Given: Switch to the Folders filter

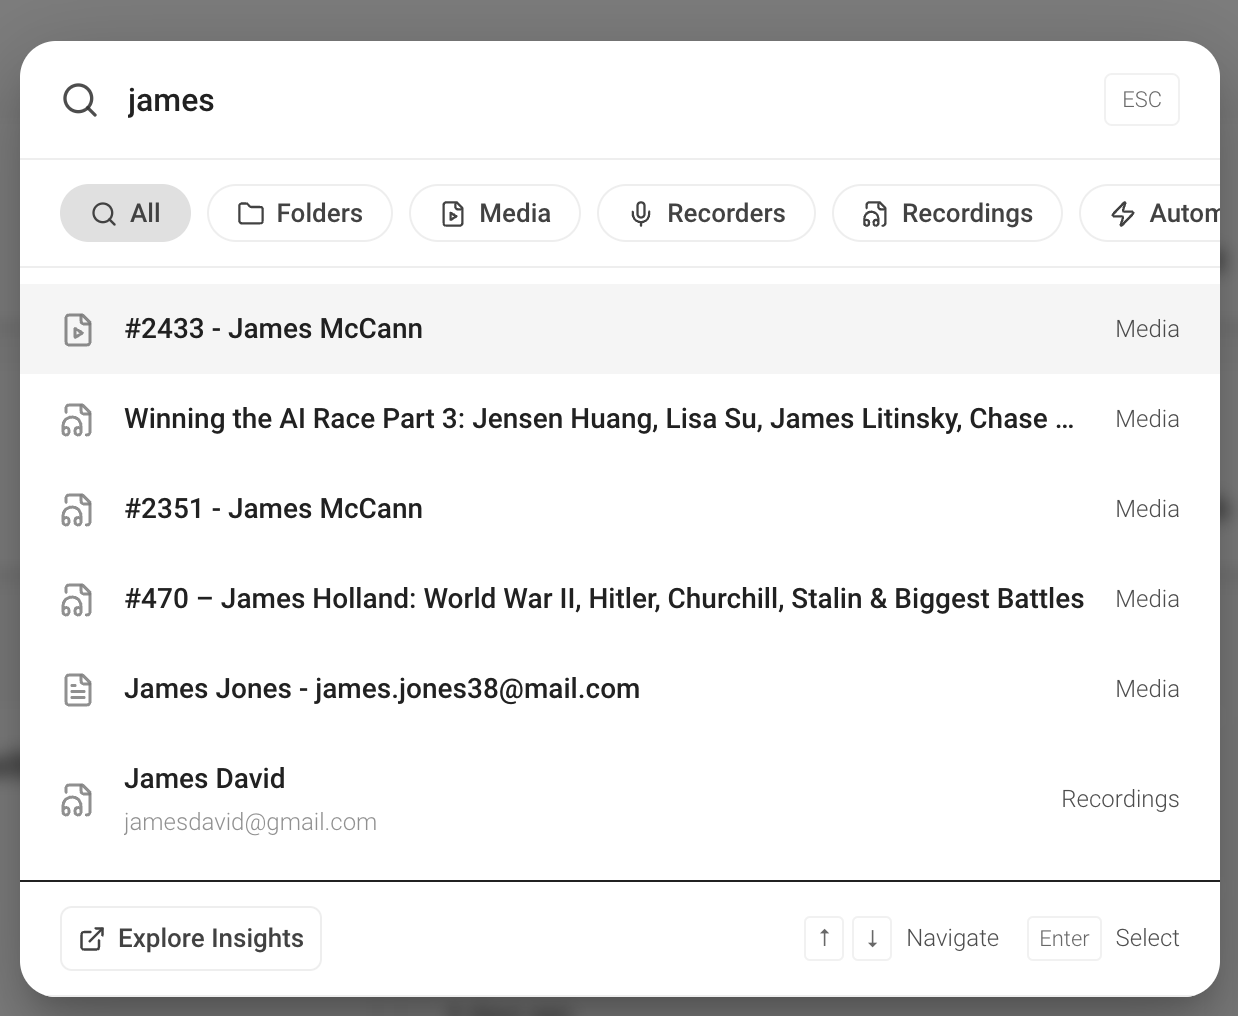Looking at the screenshot, I should (300, 213).
